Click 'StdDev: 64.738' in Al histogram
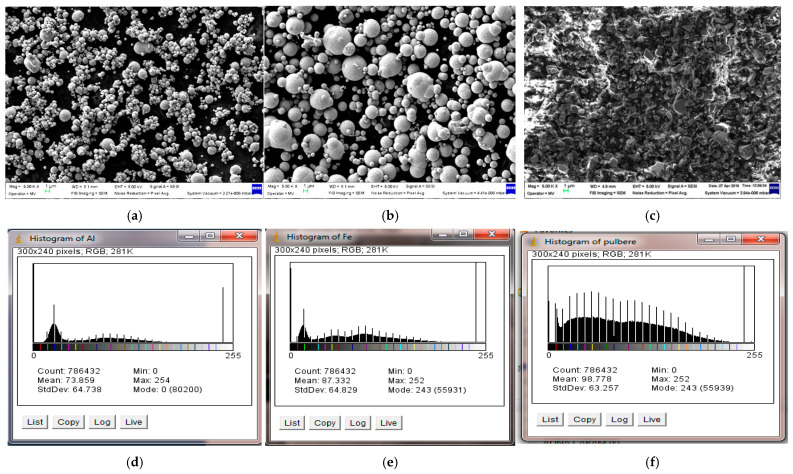The image size is (793, 474). (x=69, y=390)
